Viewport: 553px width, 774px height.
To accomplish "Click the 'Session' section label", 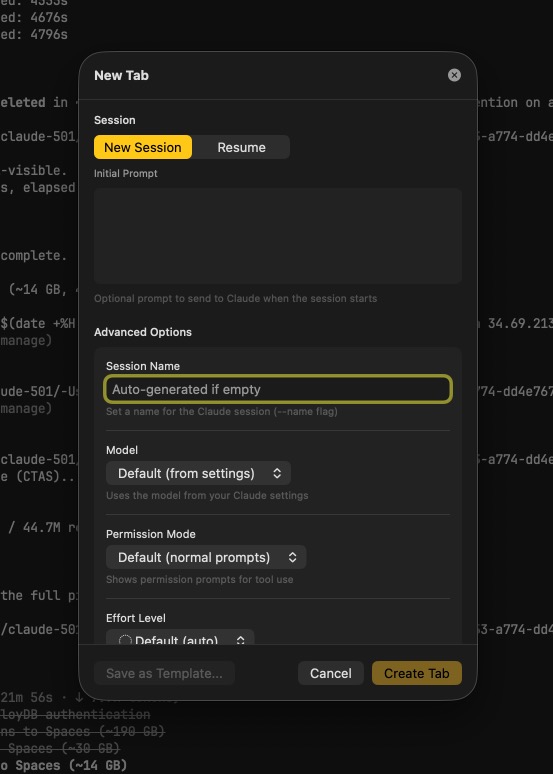I will 115,120.
